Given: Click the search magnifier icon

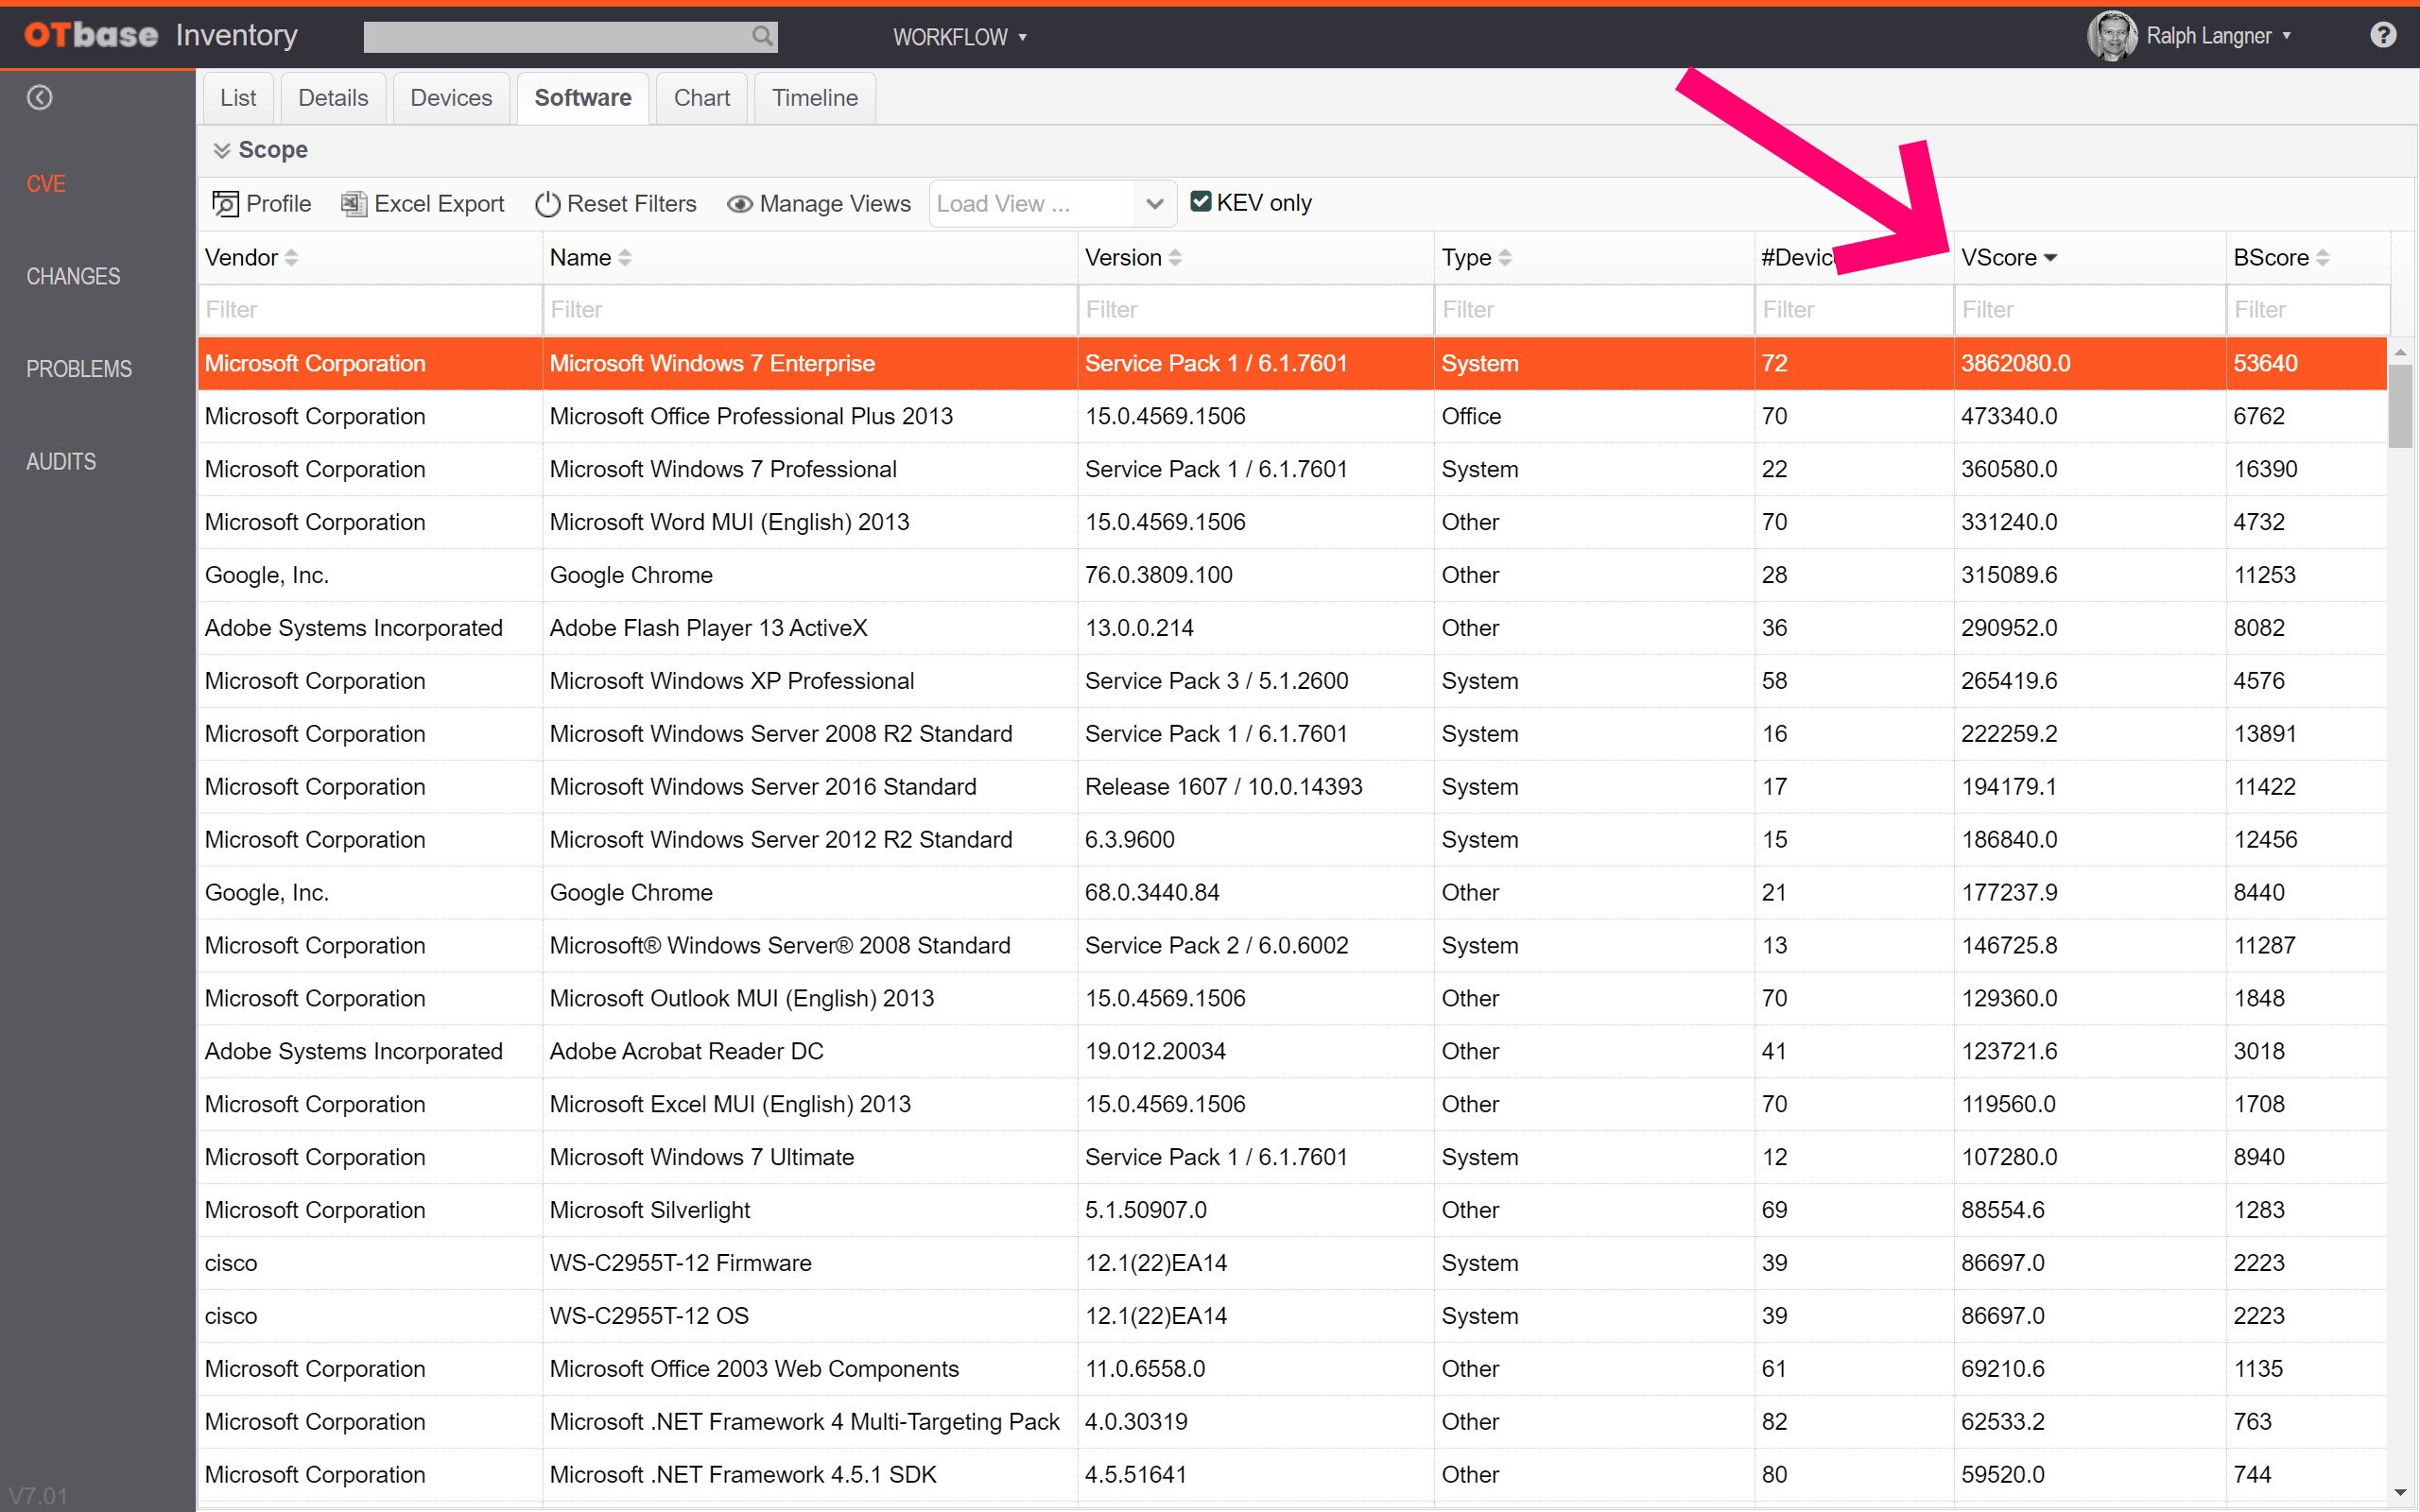Looking at the screenshot, I should (x=762, y=37).
